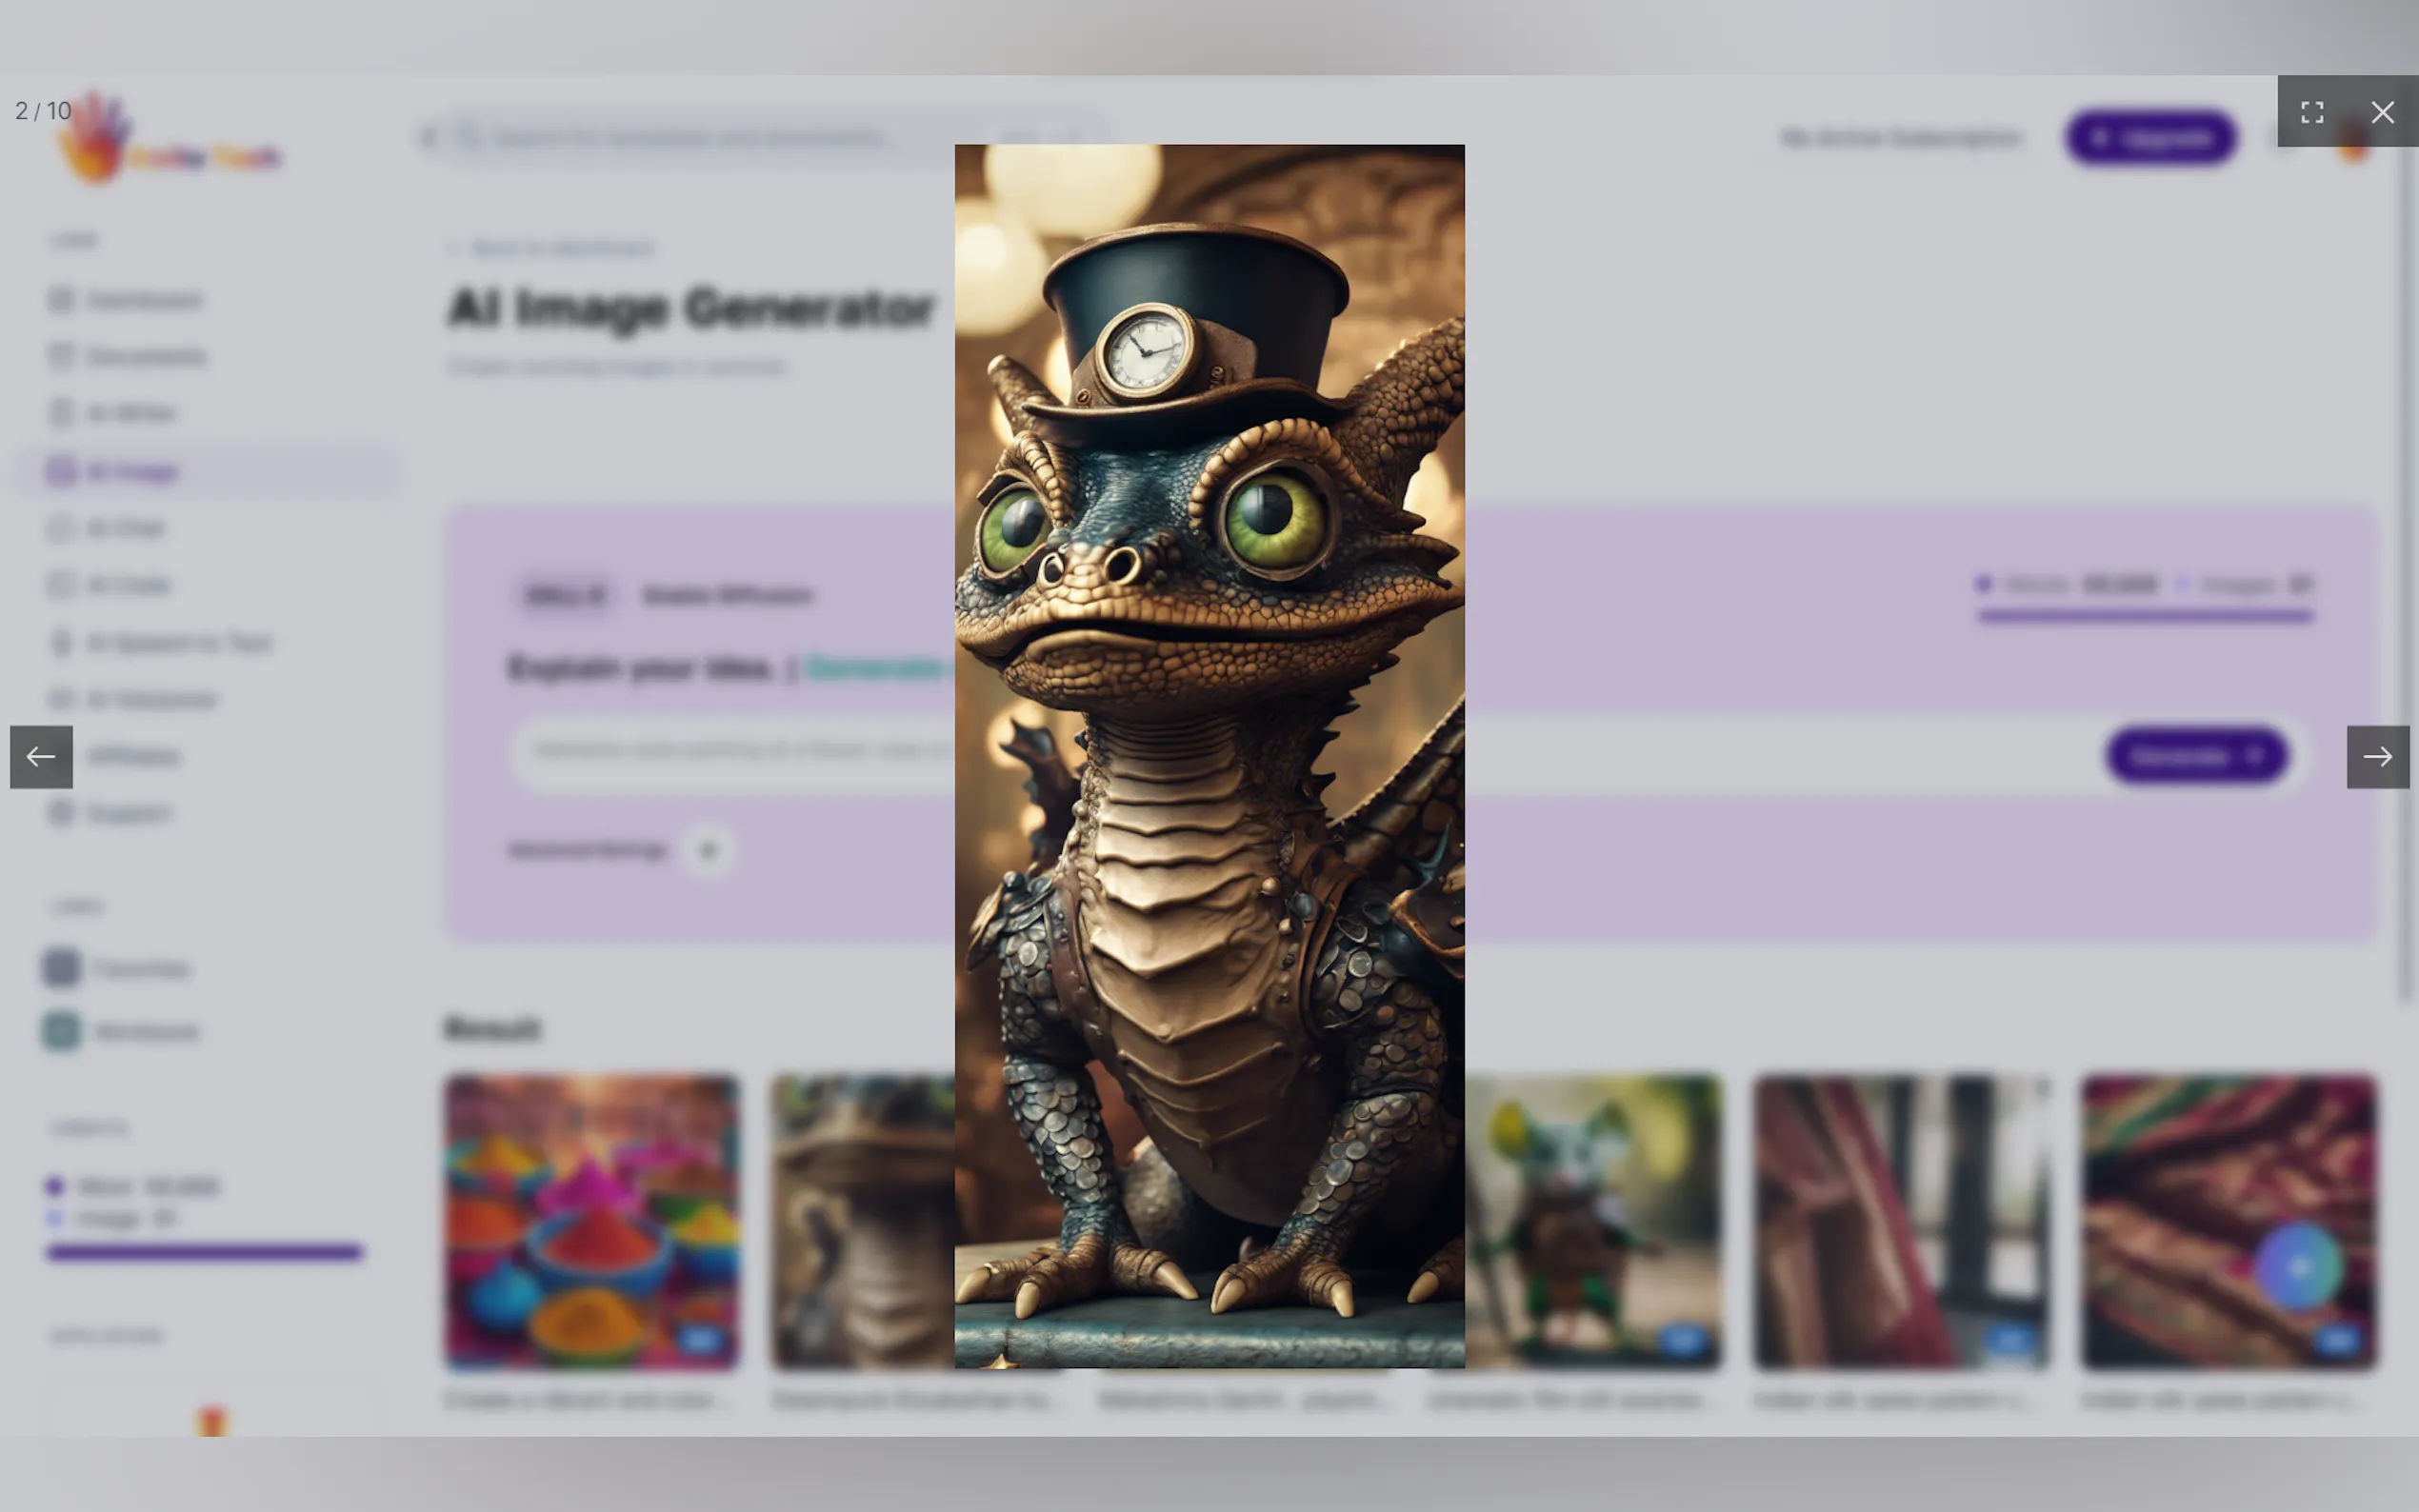Click the AI Speech to Text icon
This screenshot has height=1512, width=2419.
click(x=61, y=642)
